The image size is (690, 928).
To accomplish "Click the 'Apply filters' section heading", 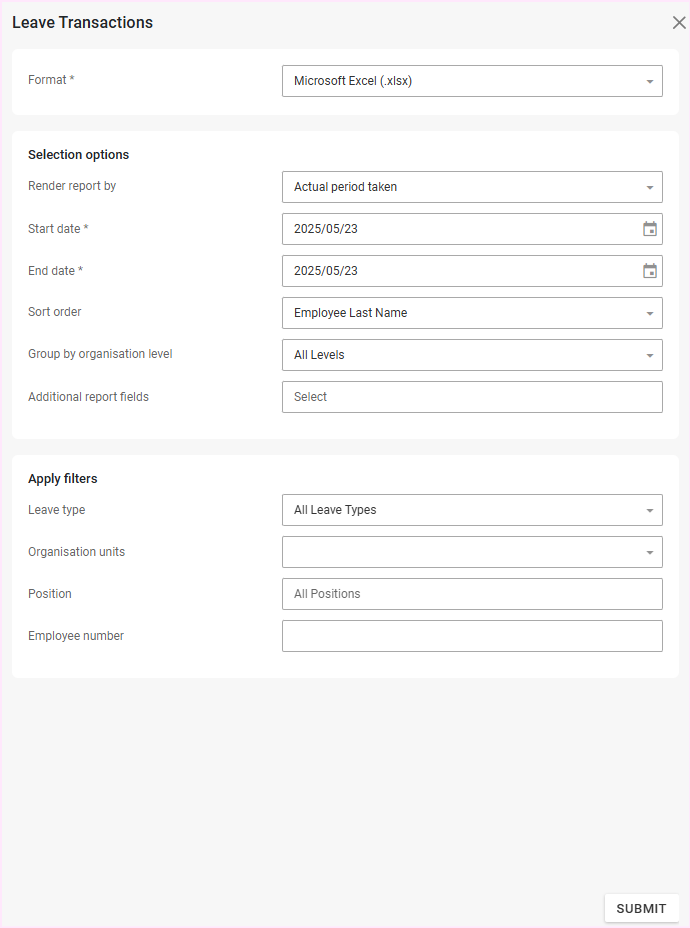I will pyautogui.click(x=63, y=479).
